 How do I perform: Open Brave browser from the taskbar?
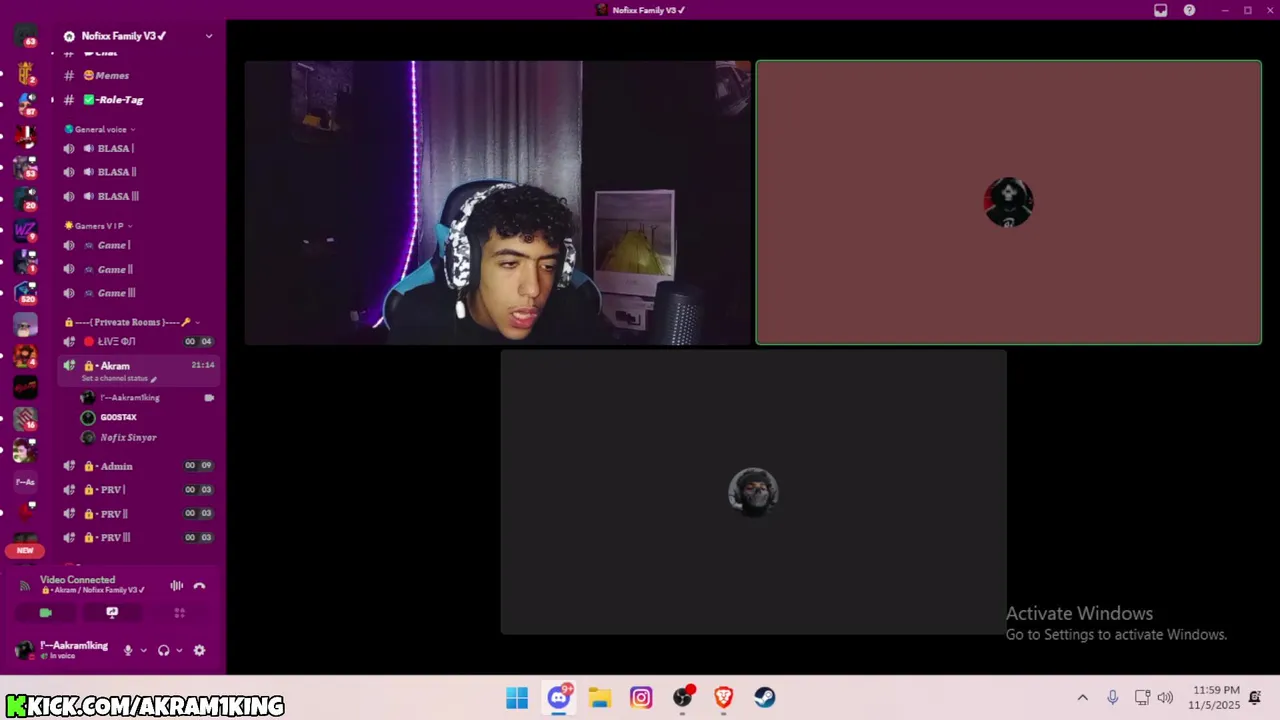point(724,698)
